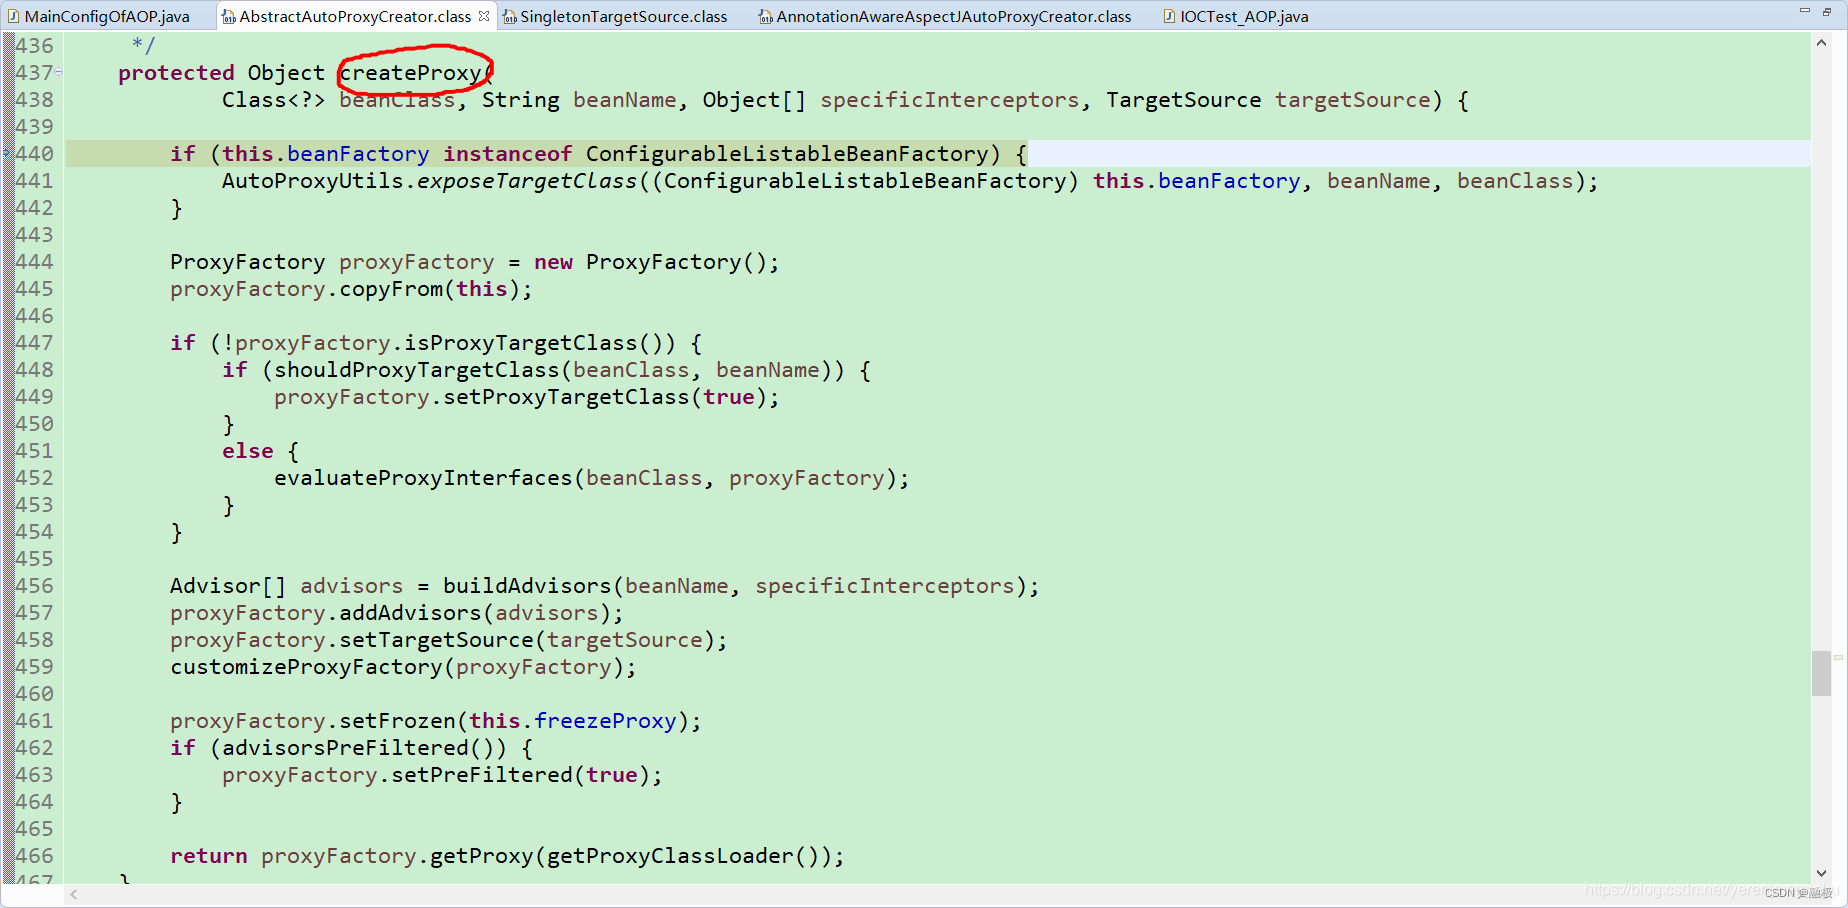The height and width of the screenshot is (908, 1848).
Task: Click the class file icon on SingletonTargetSource.class tab
Action: (509, 16)
